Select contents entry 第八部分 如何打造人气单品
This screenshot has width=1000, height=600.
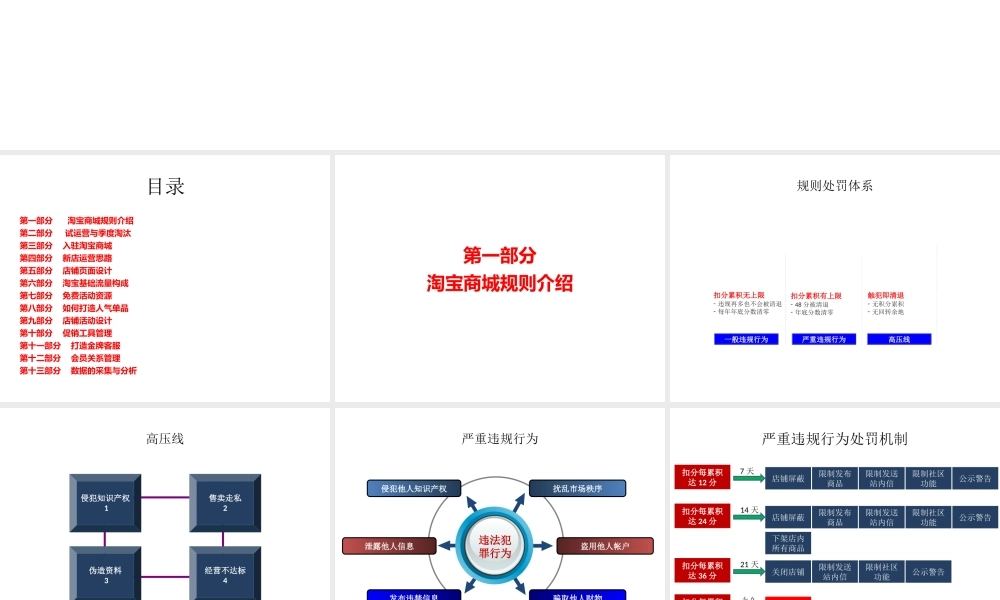(x=74, y=308)
